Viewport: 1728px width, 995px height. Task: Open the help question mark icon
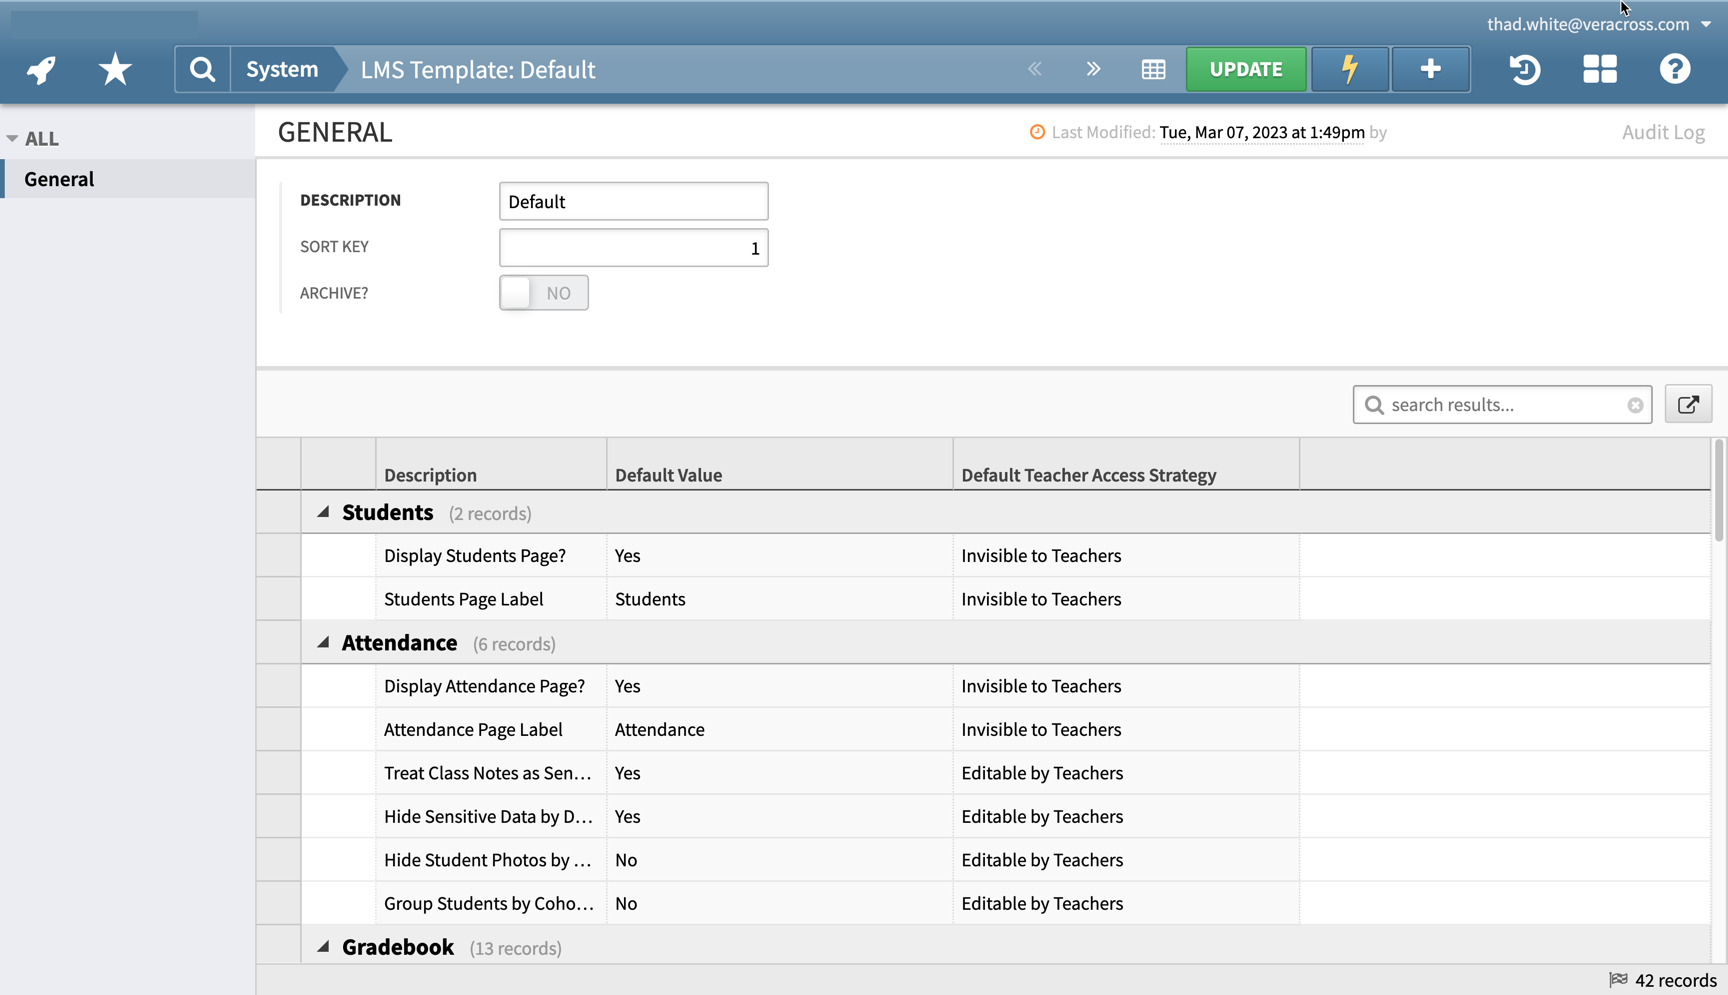point(1675,69)
